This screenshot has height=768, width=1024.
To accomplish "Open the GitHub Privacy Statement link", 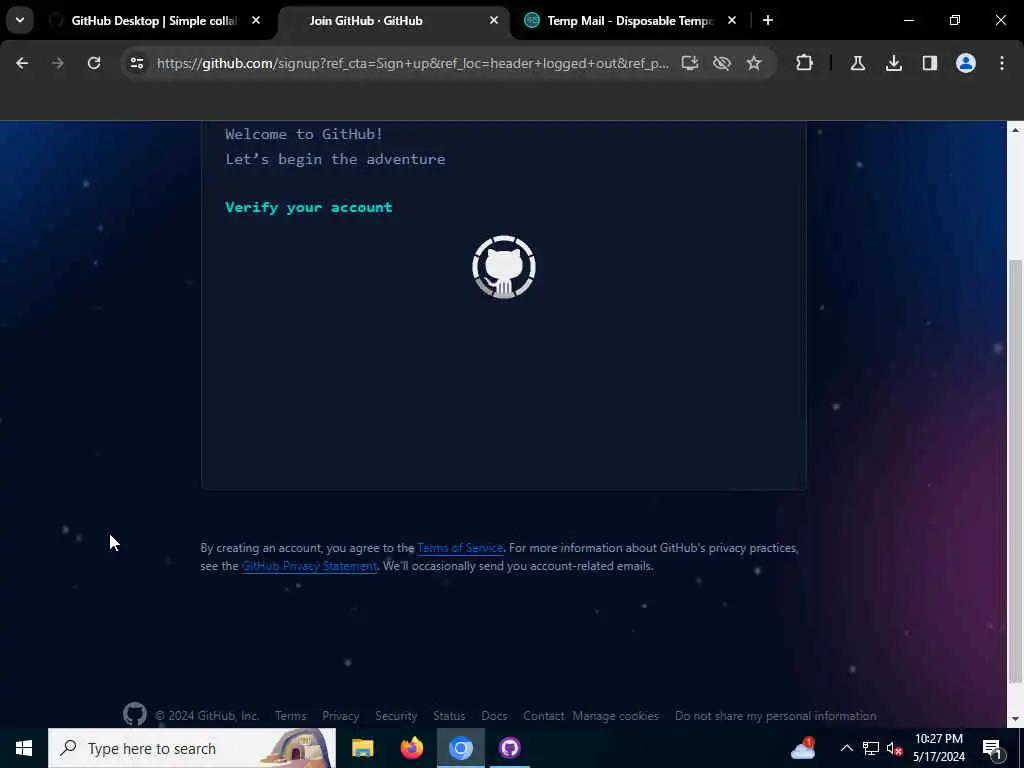I will 310,566.
